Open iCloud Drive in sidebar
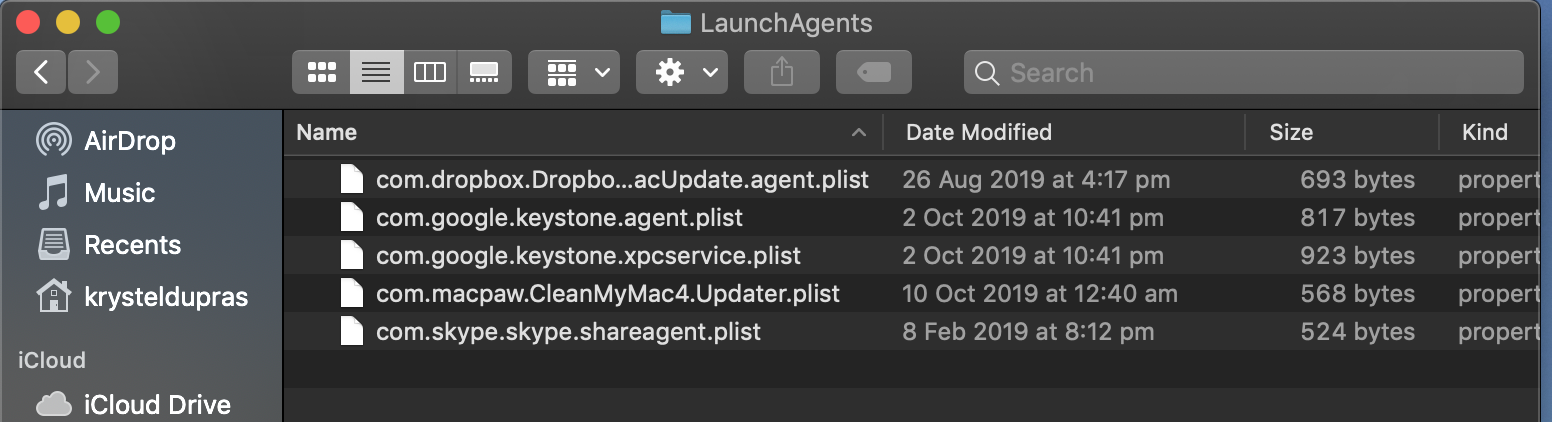 coord(157,404)
